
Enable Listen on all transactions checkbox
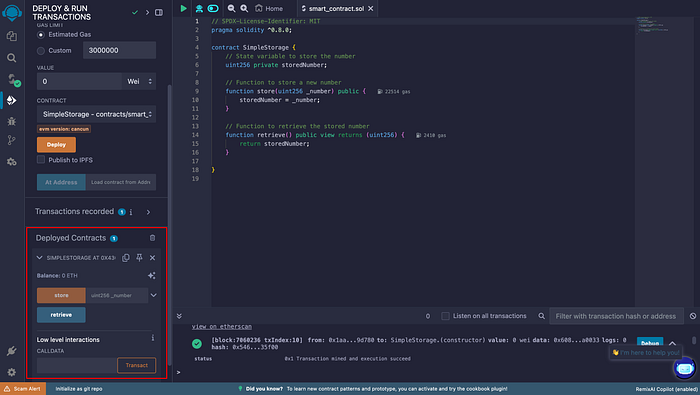[x=445, y=316]
